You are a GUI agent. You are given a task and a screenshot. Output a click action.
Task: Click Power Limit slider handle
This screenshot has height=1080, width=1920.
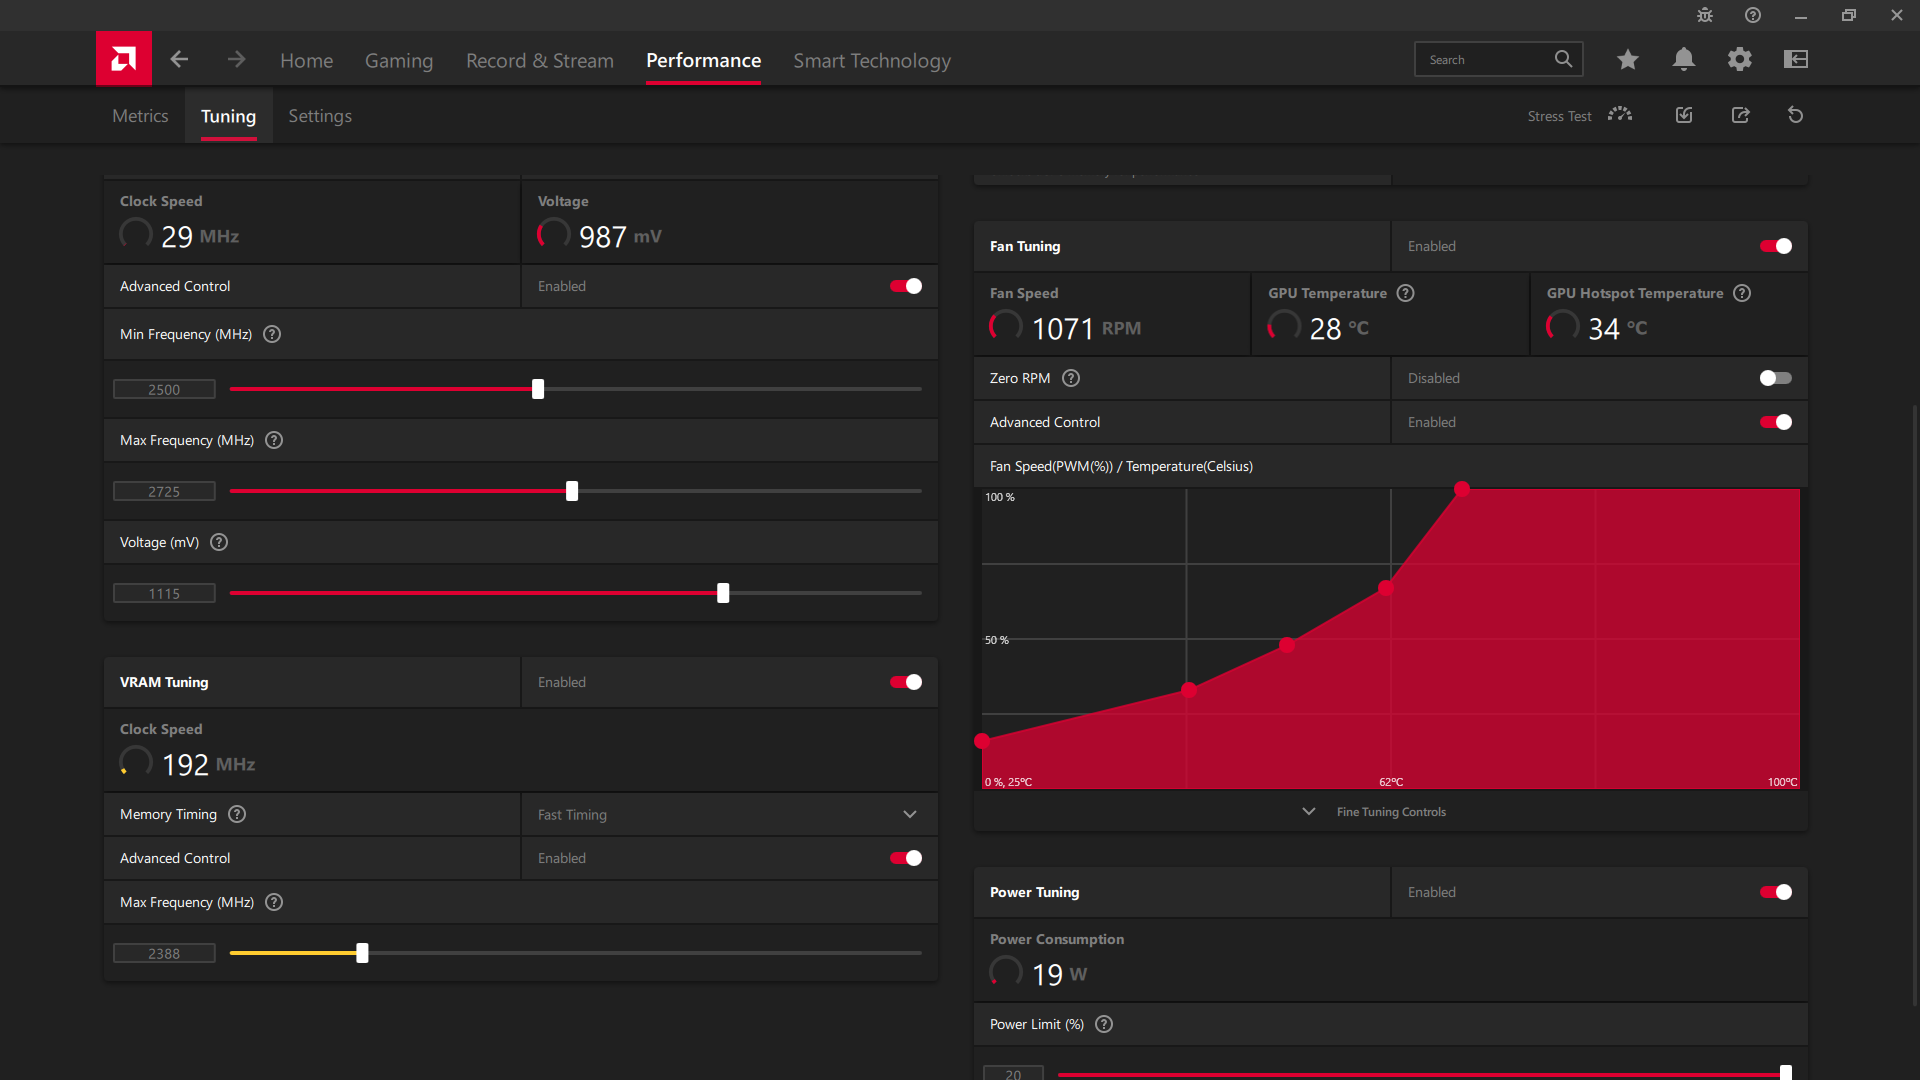click(x=1786, y=1073)
